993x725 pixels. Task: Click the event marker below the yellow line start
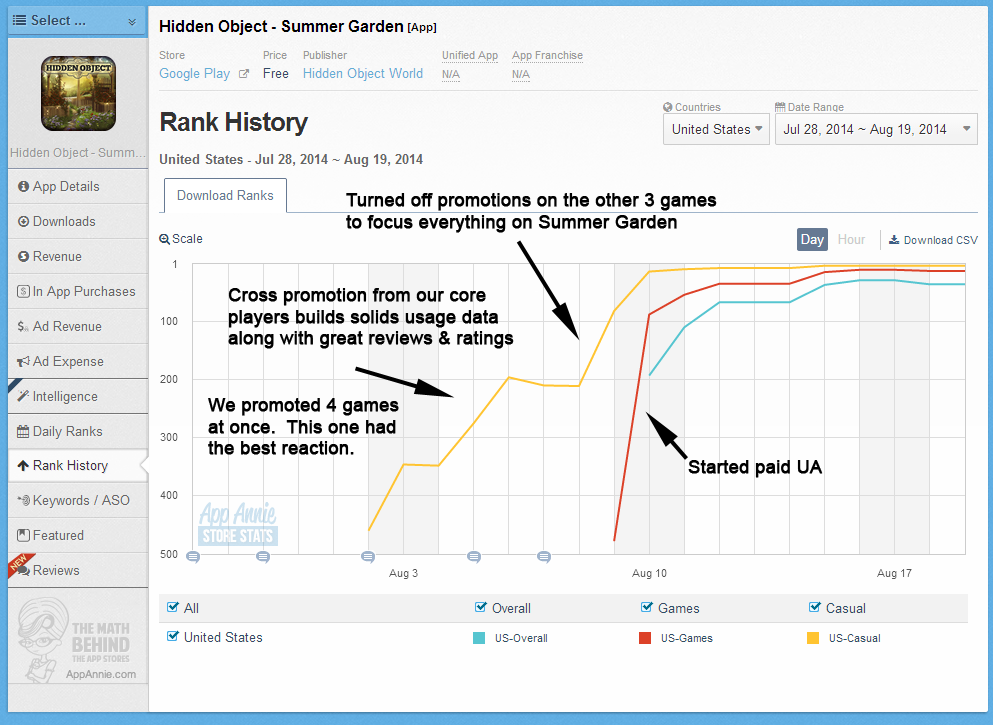click(x=368, y=557)
